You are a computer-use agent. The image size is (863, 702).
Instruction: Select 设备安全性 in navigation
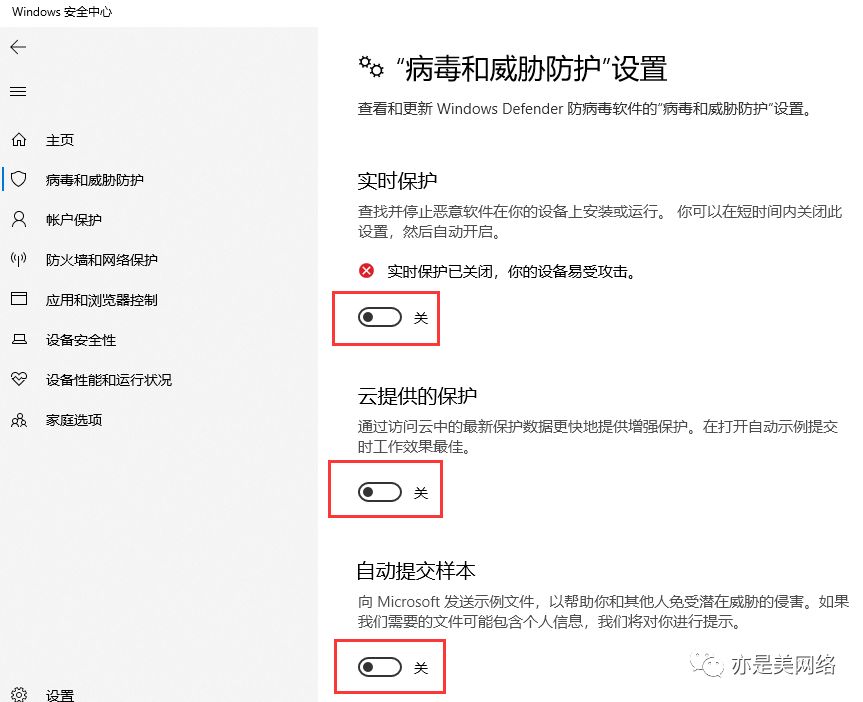coord(81,340)
